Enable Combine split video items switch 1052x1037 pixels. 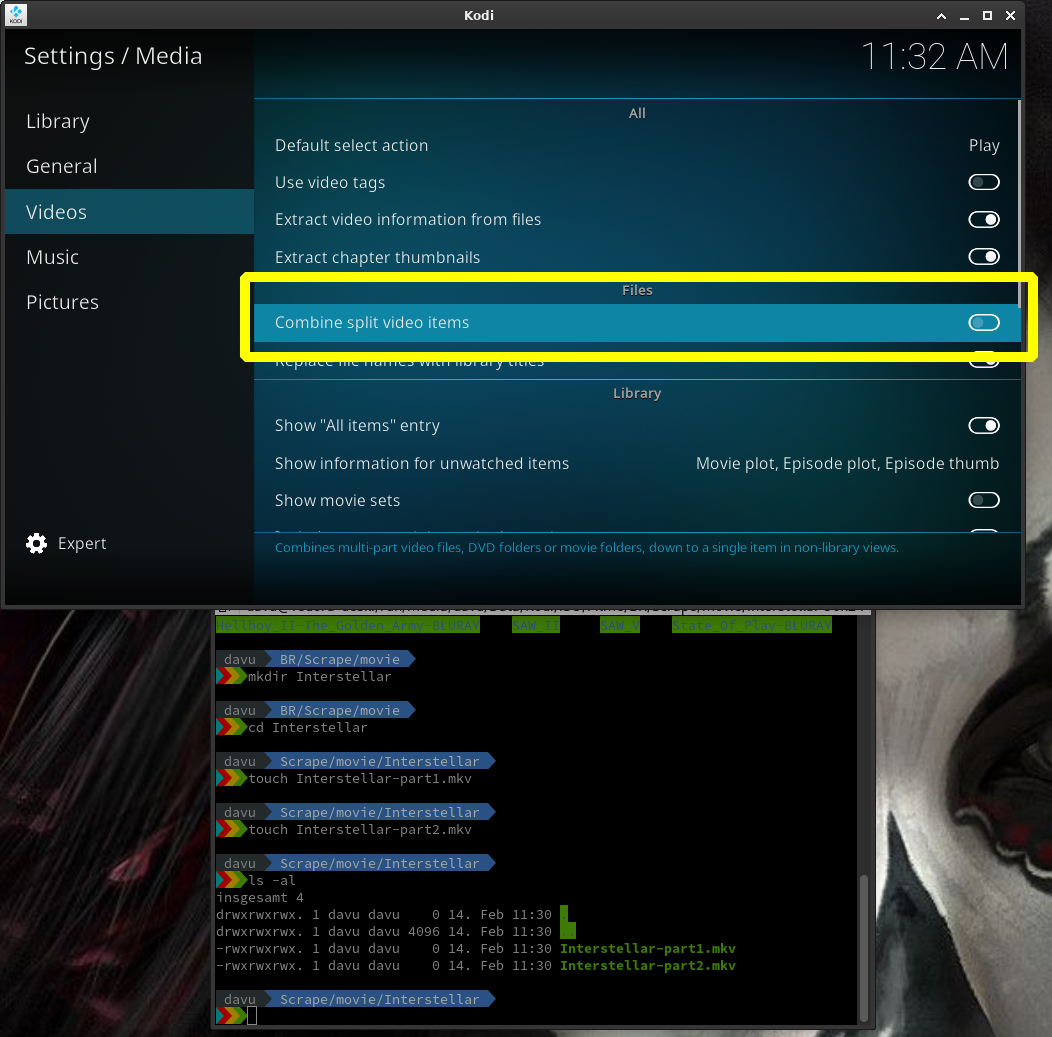[x=984, y=323]
